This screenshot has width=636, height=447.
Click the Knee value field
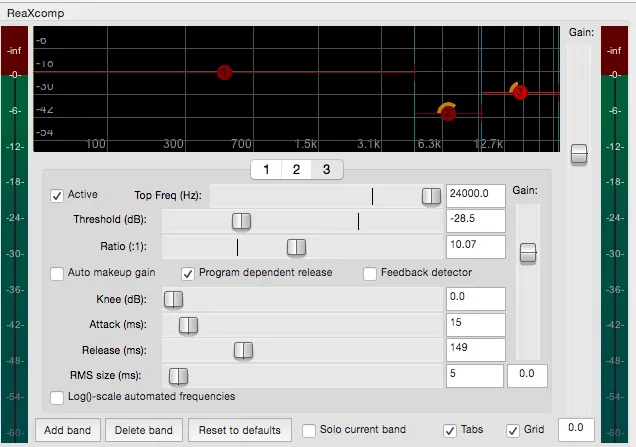(x=476, y=299)
